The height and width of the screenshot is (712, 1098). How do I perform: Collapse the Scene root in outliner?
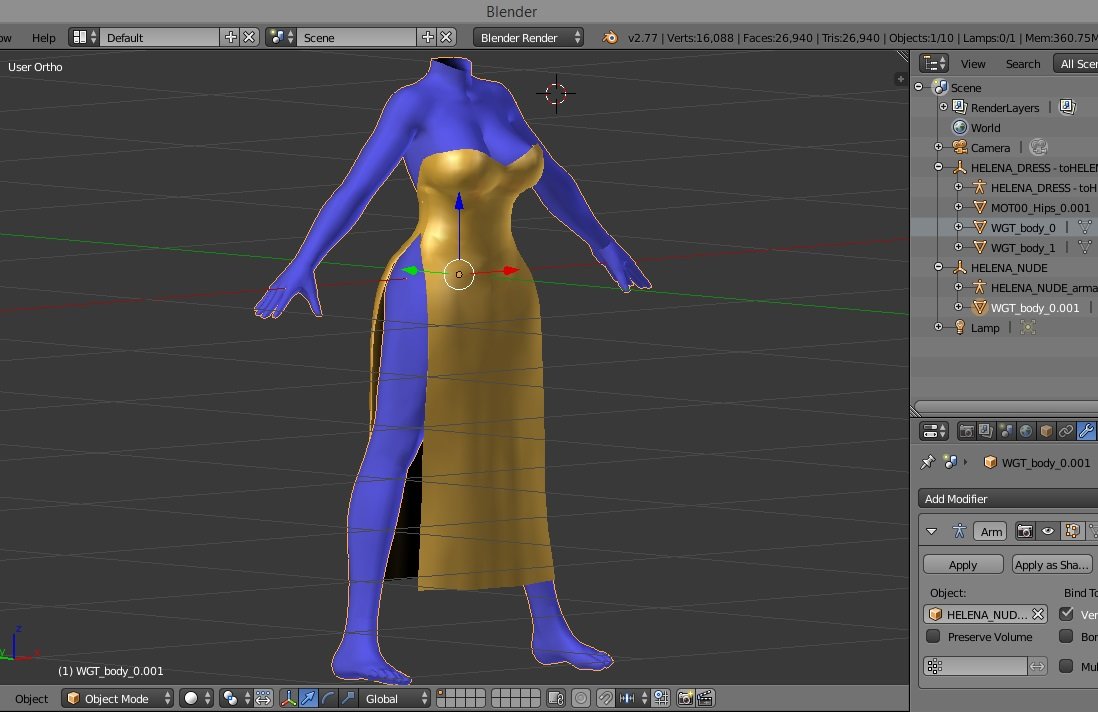[919, 87]
